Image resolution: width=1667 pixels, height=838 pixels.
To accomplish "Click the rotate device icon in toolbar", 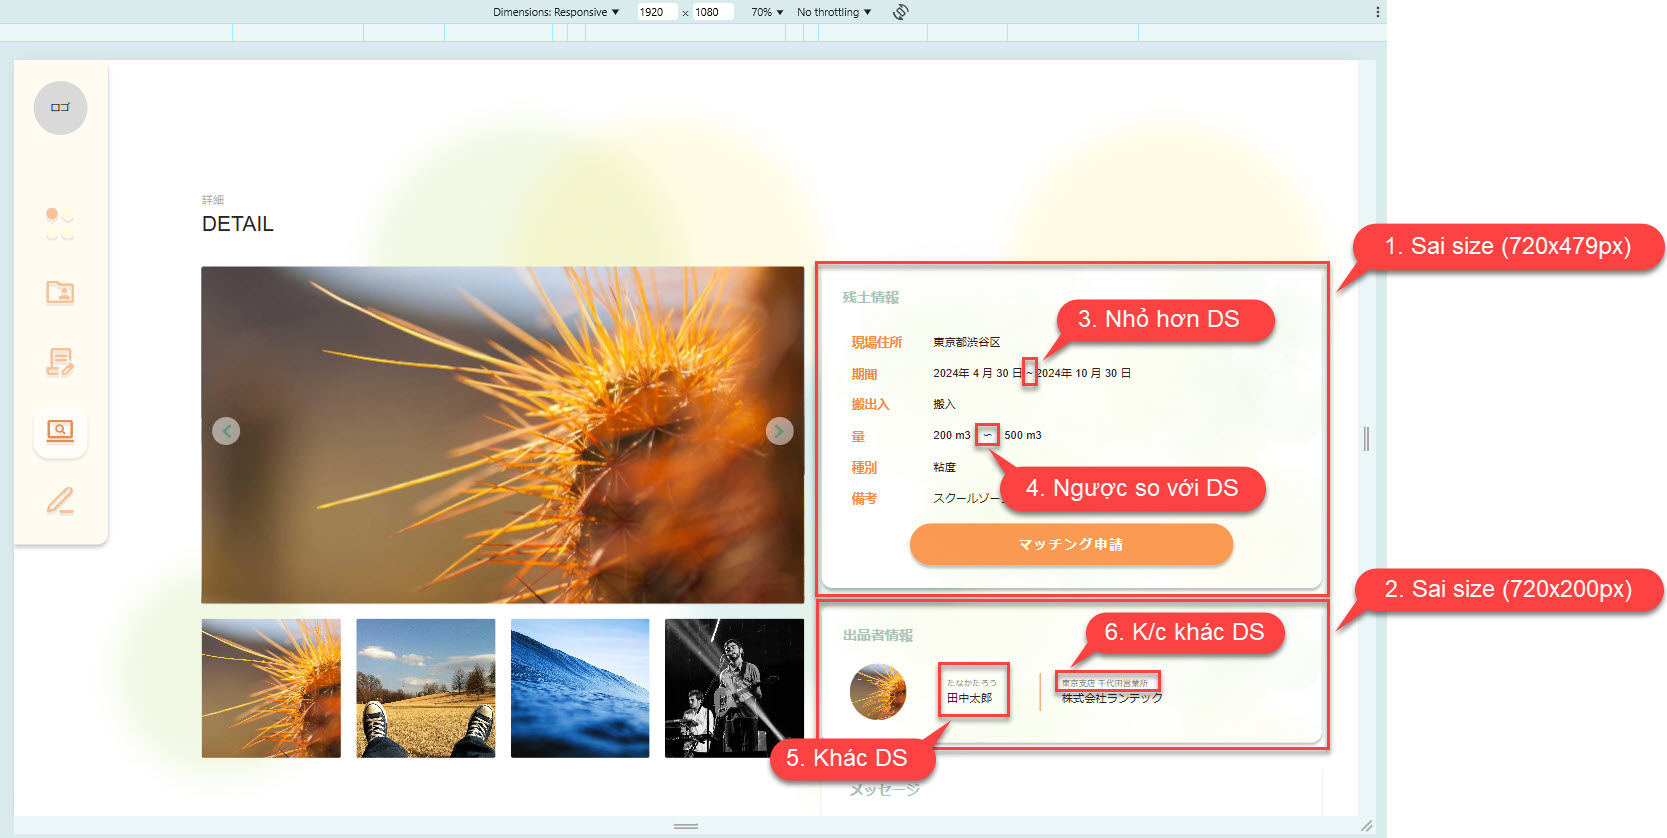I will point(900,12).
